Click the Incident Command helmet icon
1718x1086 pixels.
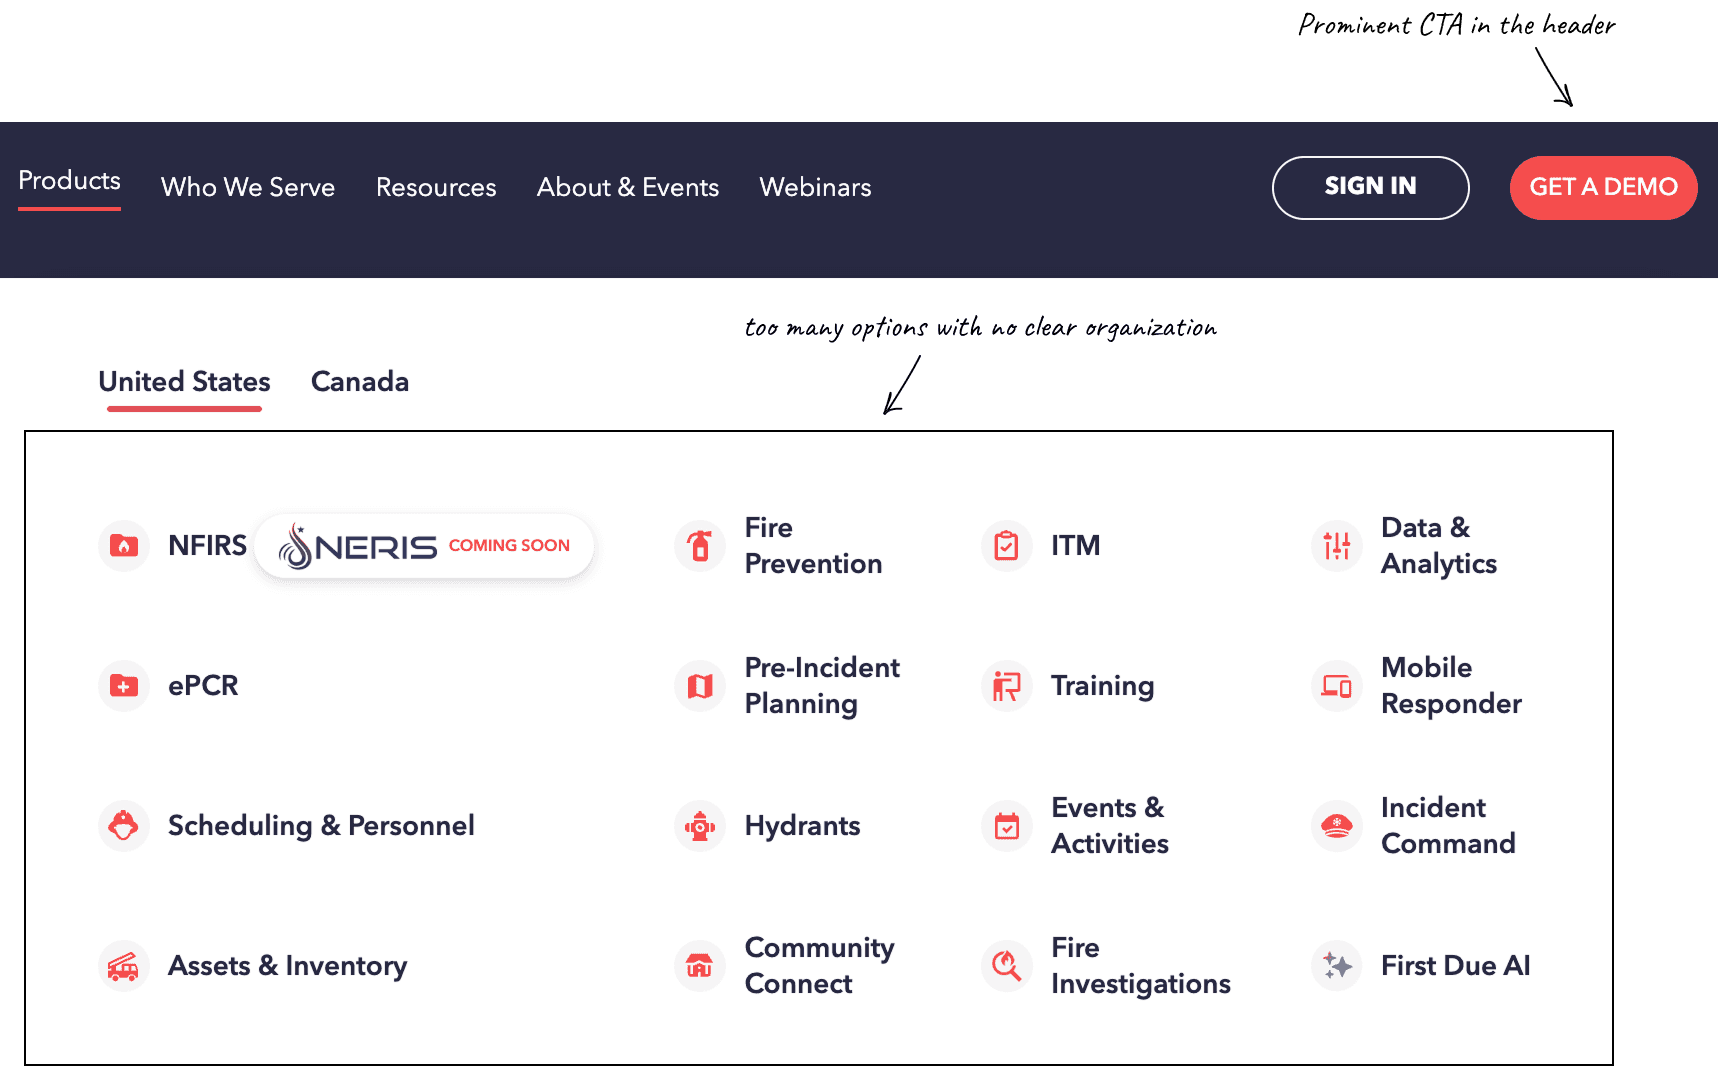pyautogui.click(x=1337, y=826)
